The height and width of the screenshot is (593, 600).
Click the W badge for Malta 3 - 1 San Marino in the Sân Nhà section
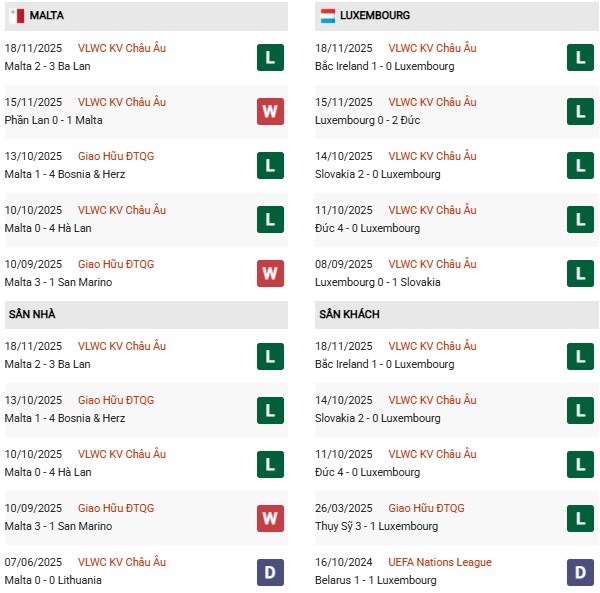pos(270,517)
